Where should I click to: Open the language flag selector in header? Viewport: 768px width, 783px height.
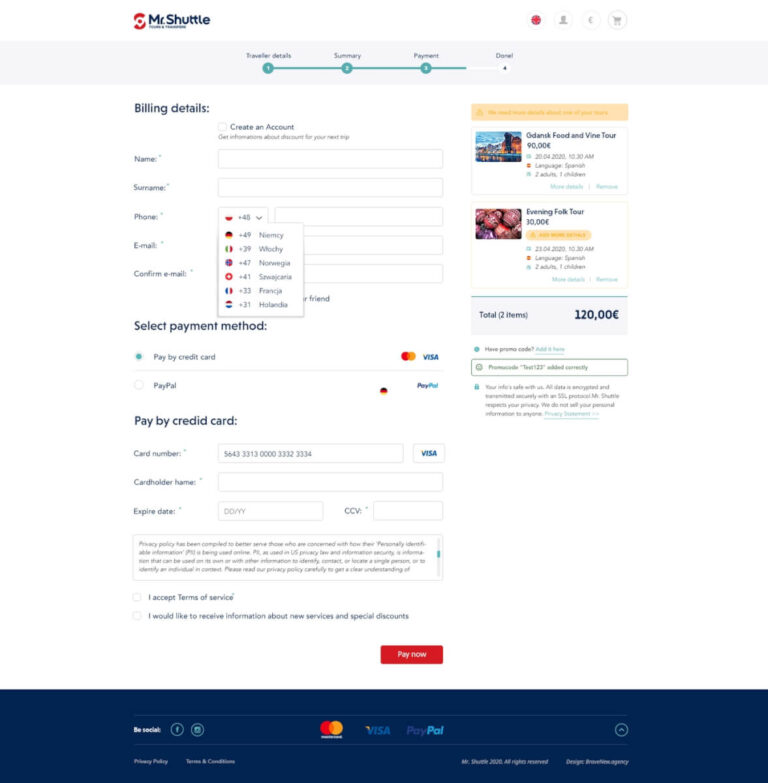pyautogui.click(x=536, y=20)
